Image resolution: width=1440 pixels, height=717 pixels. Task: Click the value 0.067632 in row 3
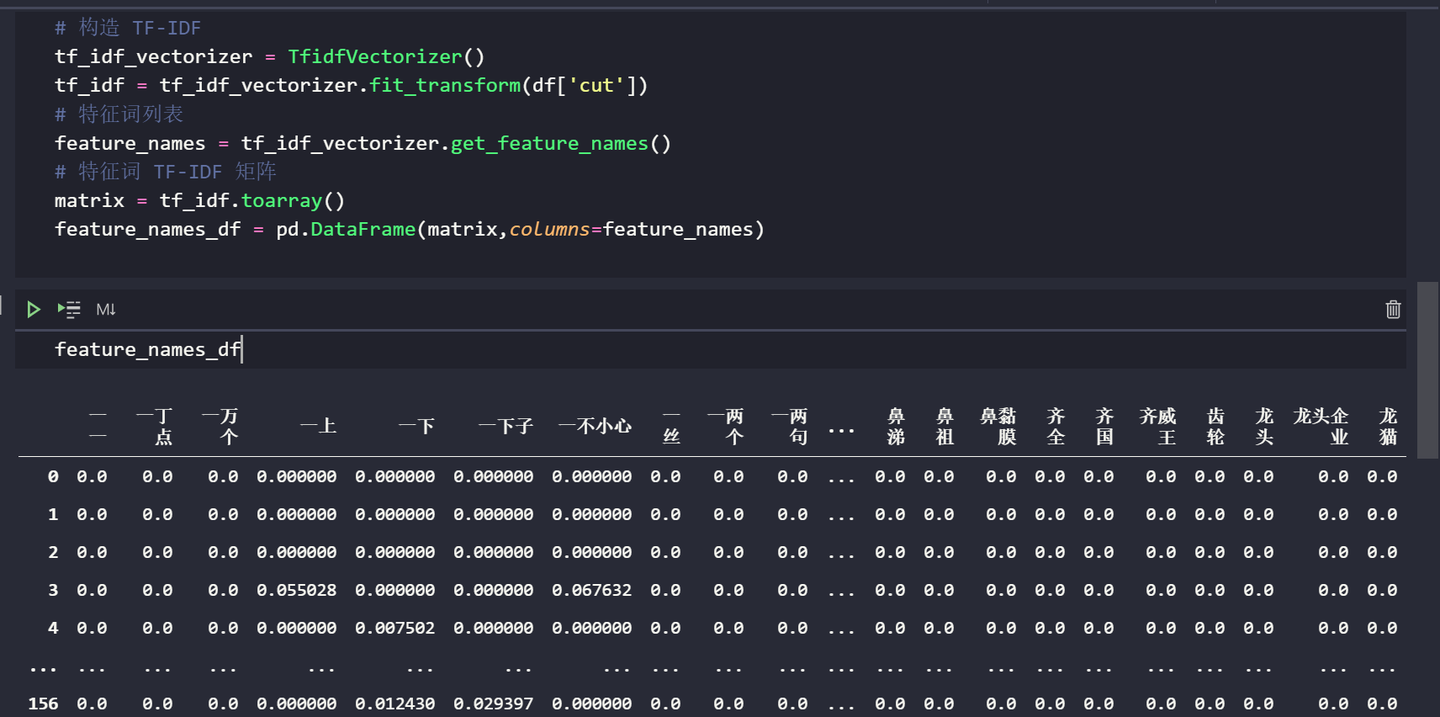(592, 590)
